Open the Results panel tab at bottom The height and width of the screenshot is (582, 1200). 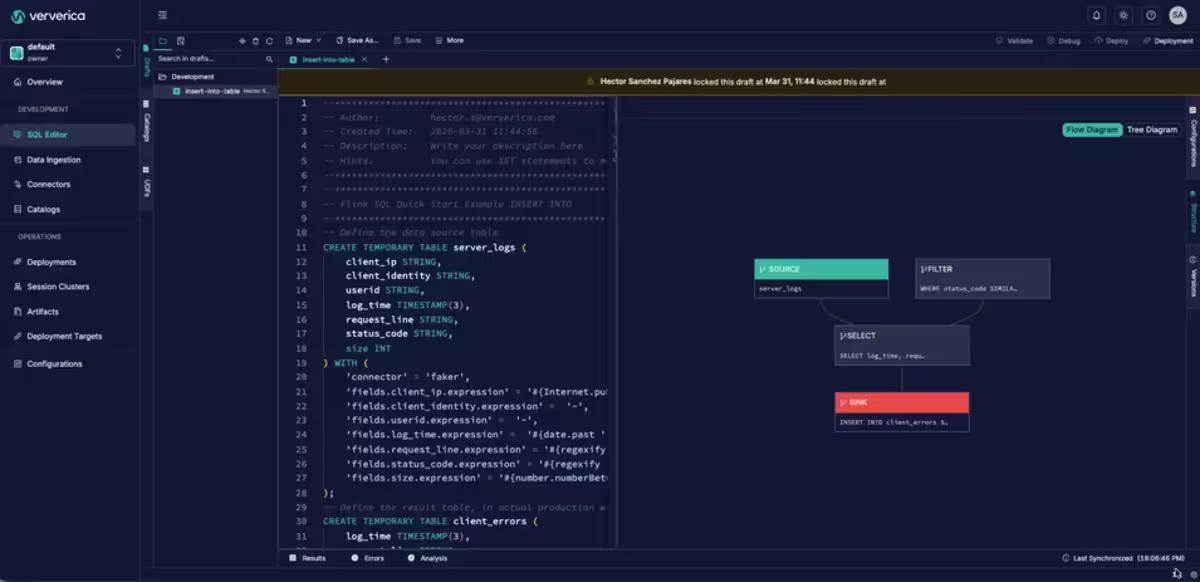pyautogui.click(x=308, y=558)
